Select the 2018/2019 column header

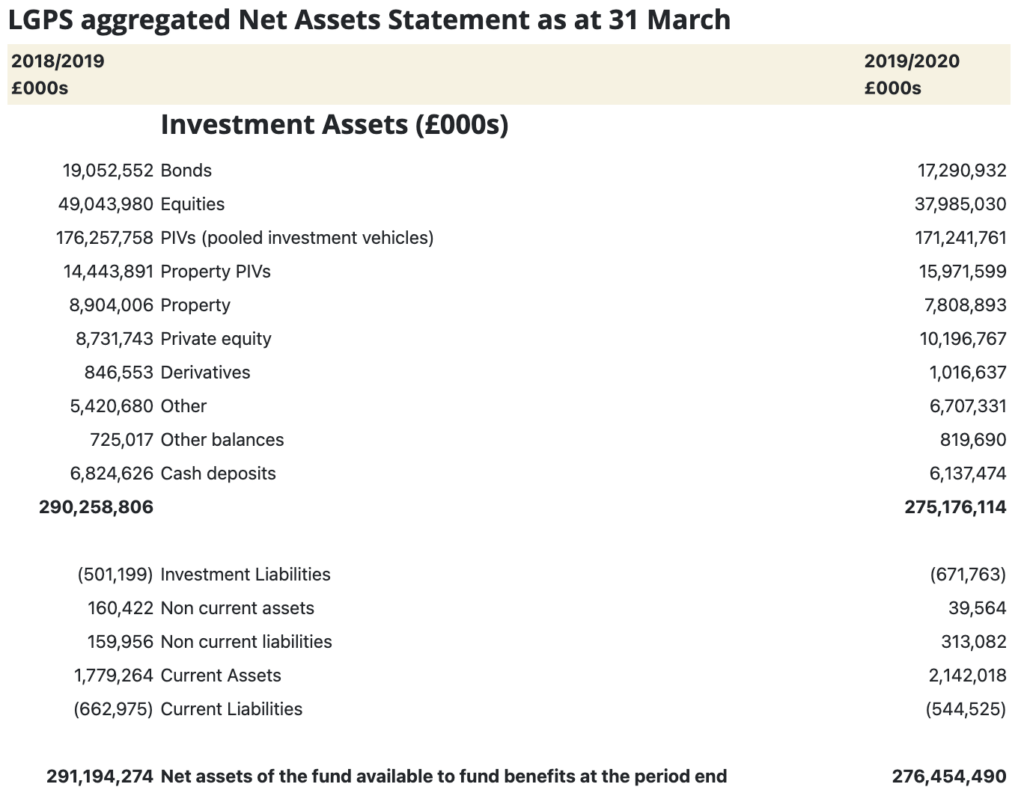point(57,61)
